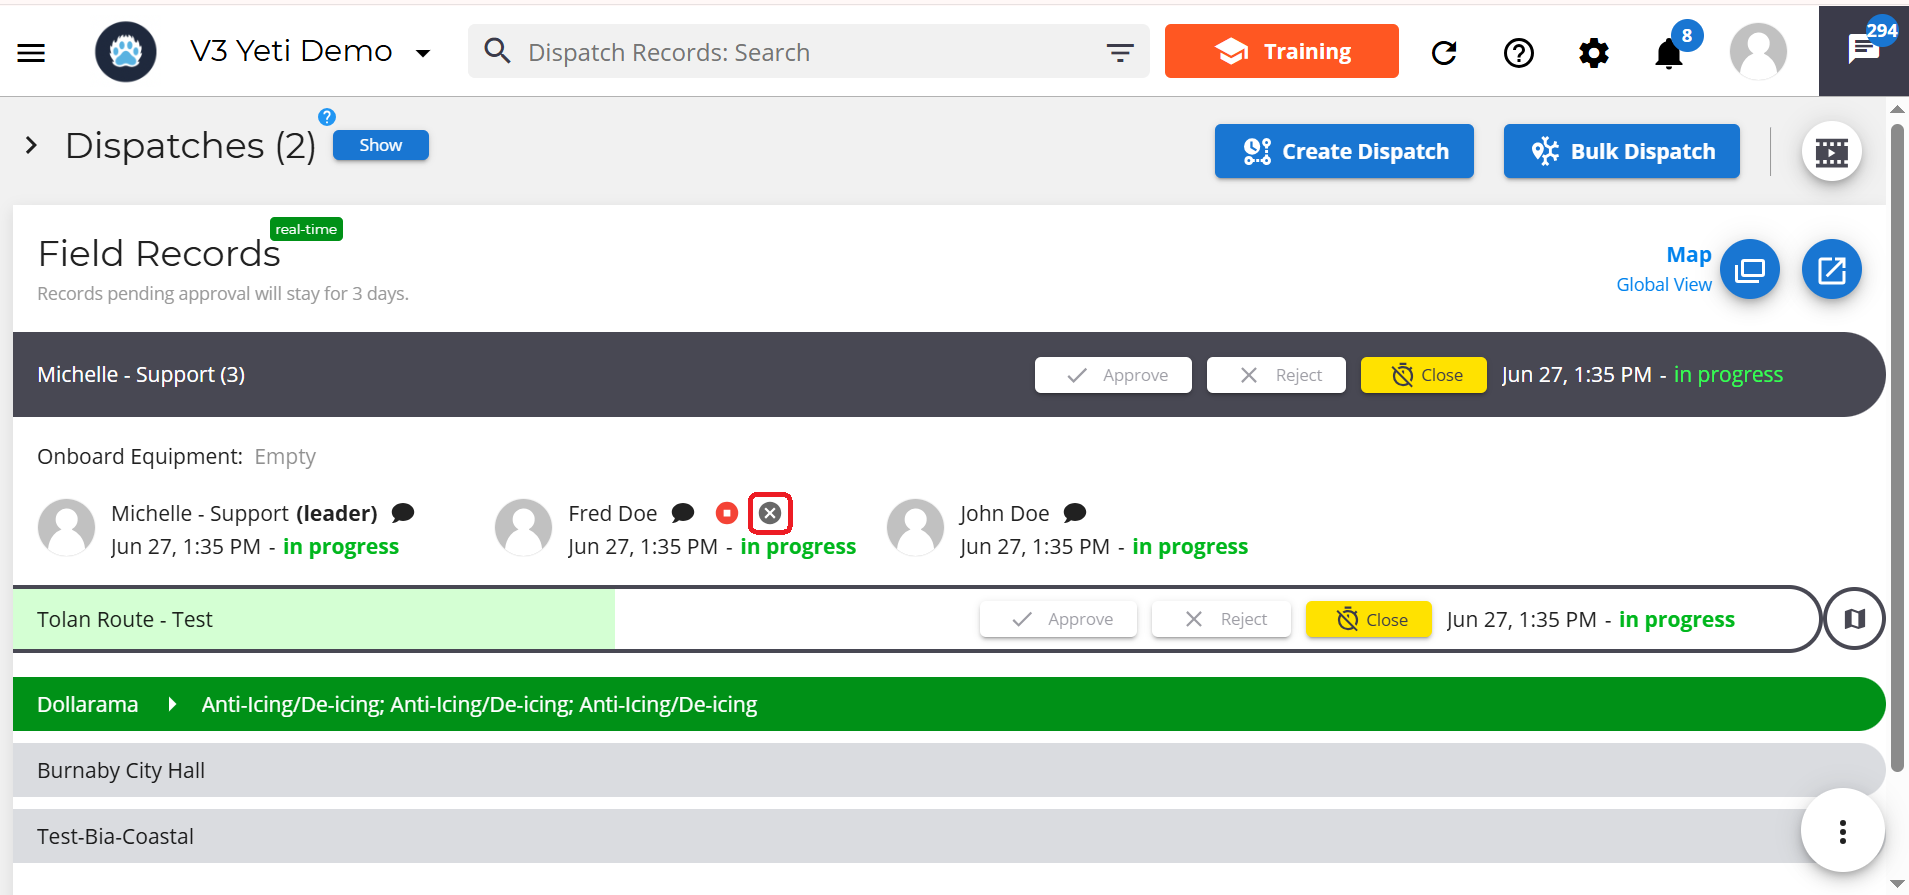This screenshot has height=895, width=1909.
Task: Close Michelle - Support crew record
Action: (1423, 375)
